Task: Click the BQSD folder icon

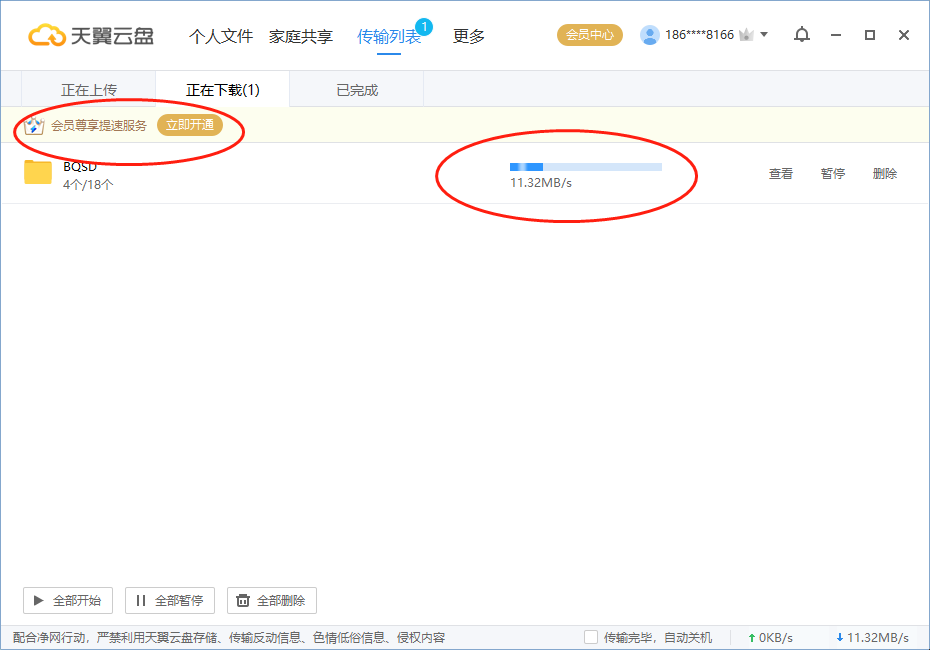Action: pos(38,173)
